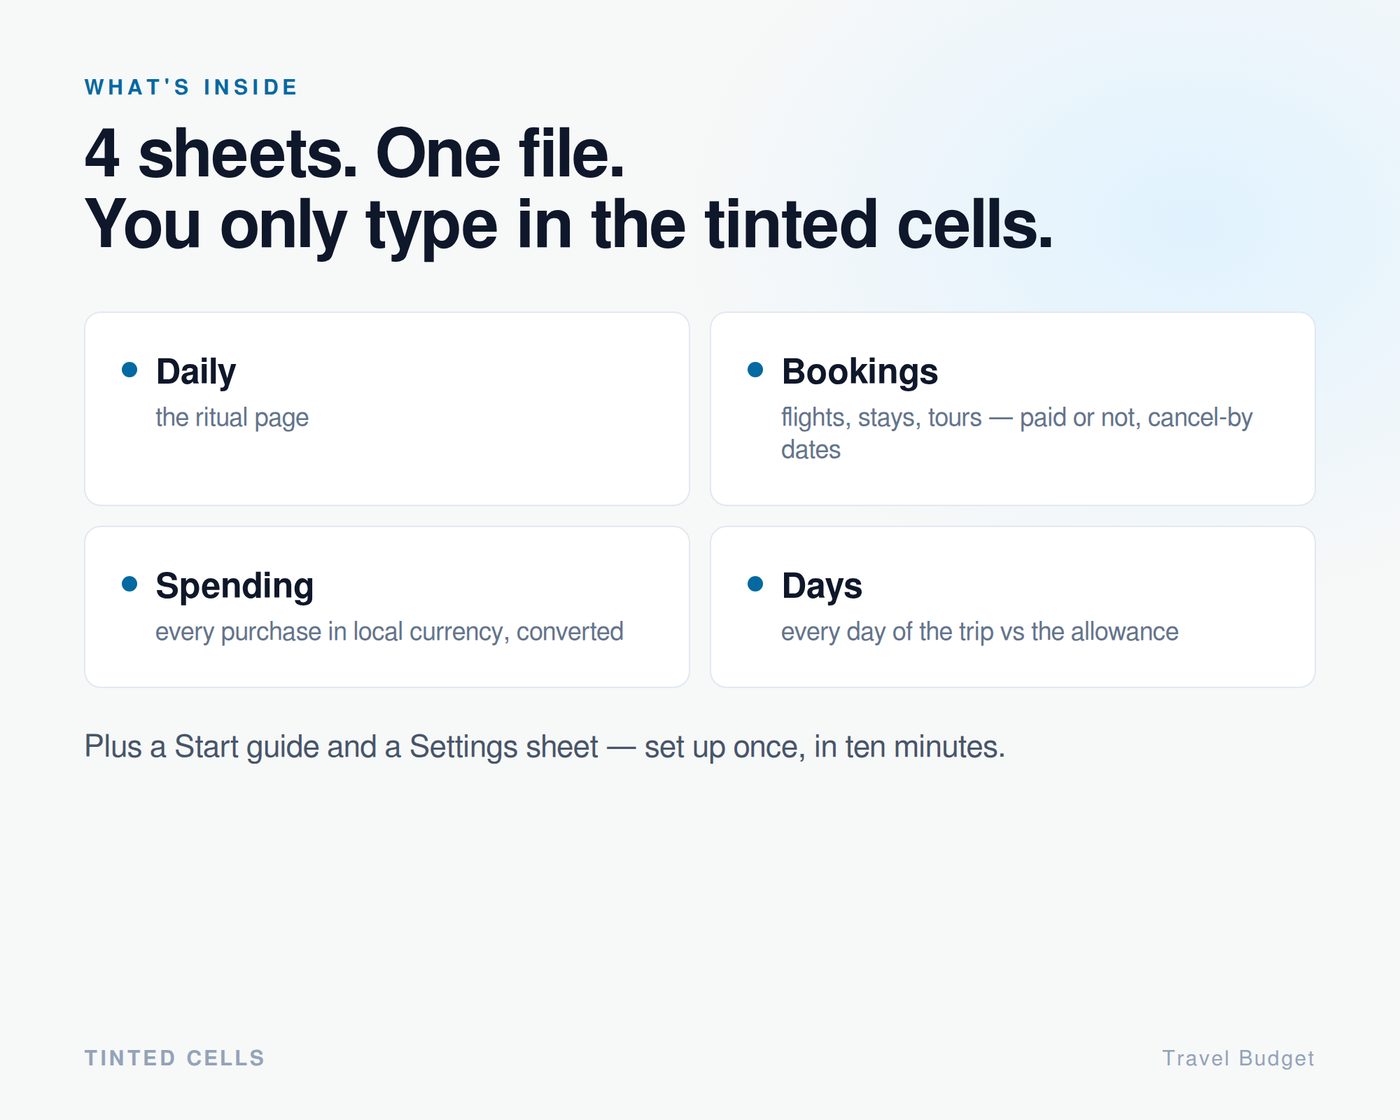Click the TINTED CELLS footer brand
Viewport: 1400px width, 1120px height.
pos(175,1058)
